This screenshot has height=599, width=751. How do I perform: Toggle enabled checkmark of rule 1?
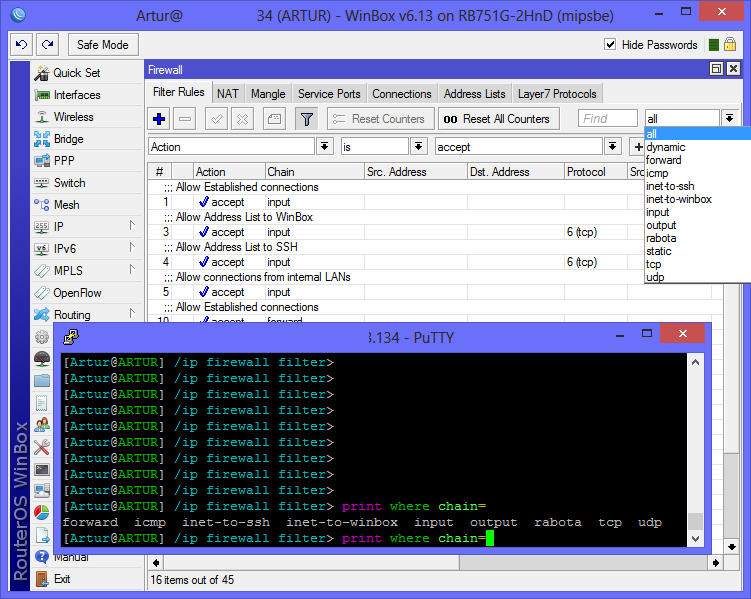(x=204, y=202)
